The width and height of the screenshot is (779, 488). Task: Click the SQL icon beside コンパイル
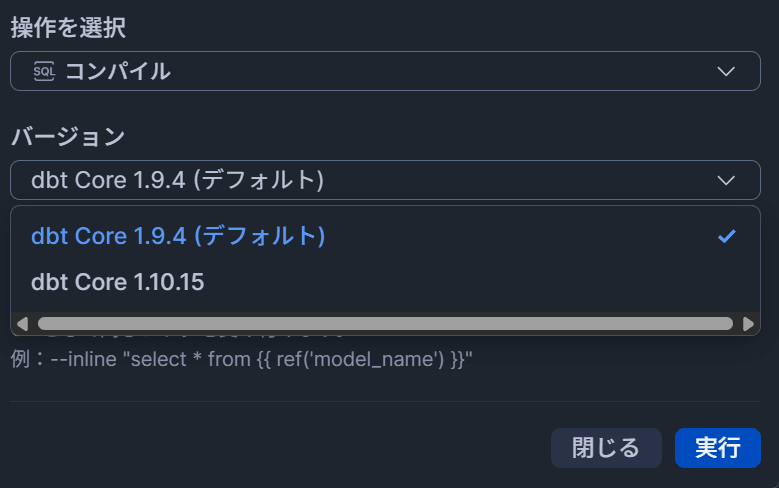pos(44,71)
